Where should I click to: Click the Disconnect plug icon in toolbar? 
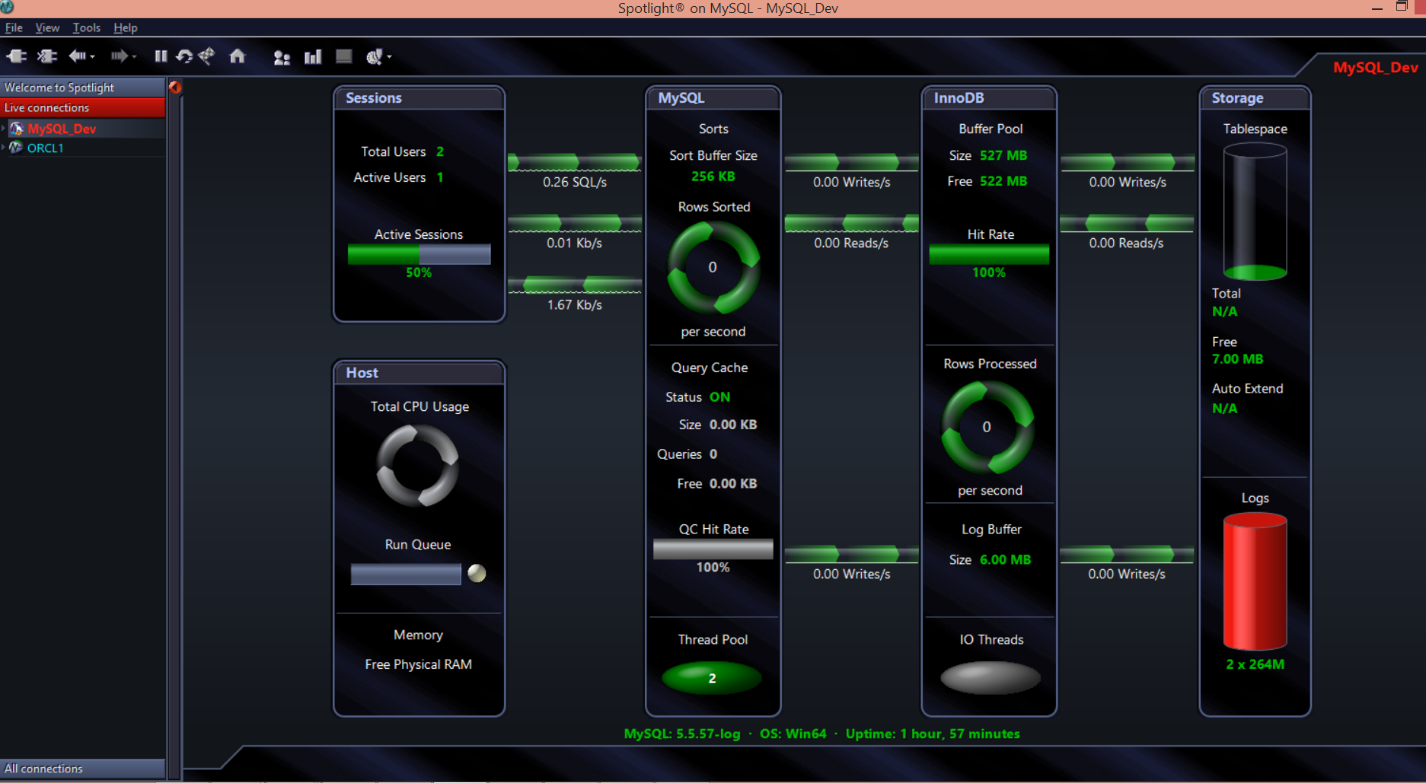pos(46,57)
